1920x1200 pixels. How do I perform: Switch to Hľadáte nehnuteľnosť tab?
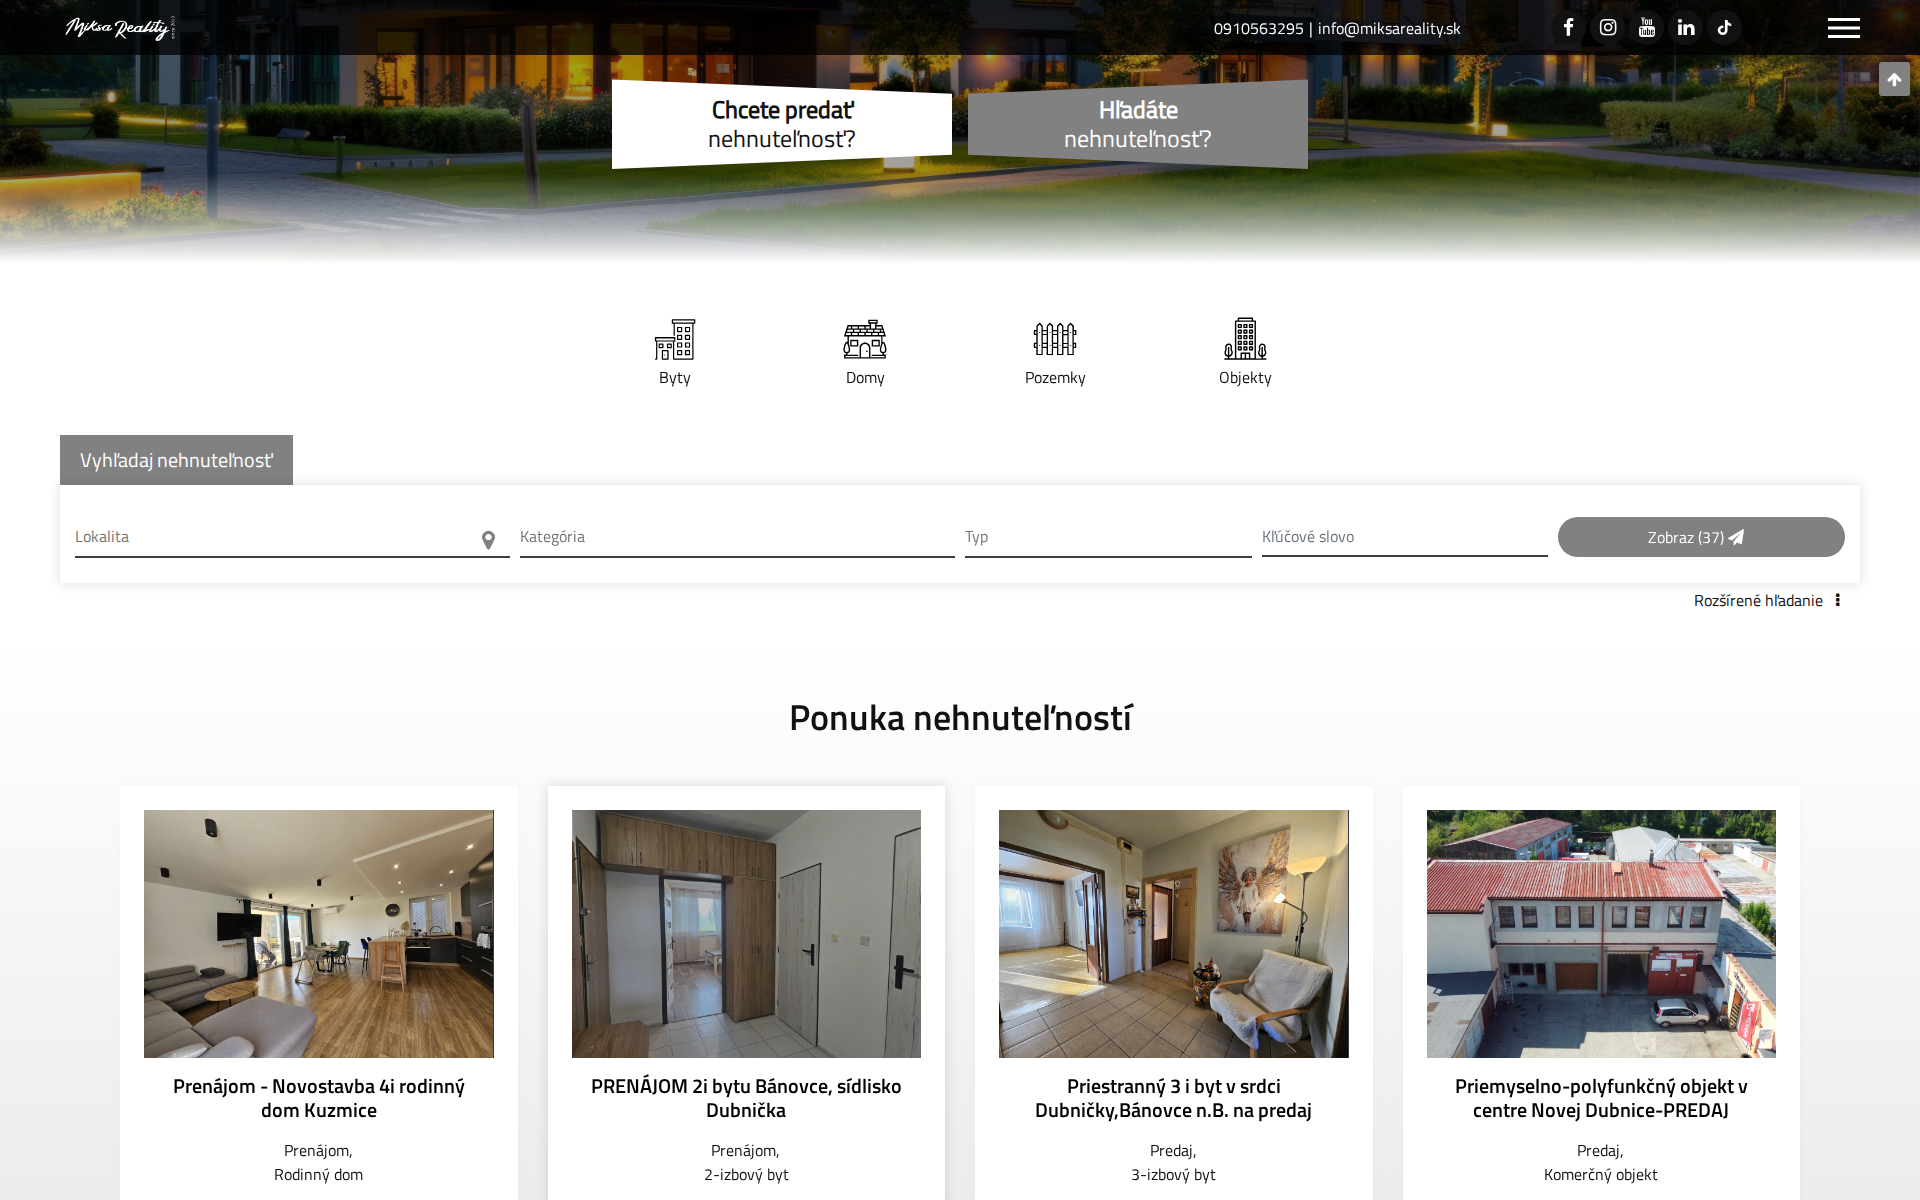click(x=1137, y=124)
